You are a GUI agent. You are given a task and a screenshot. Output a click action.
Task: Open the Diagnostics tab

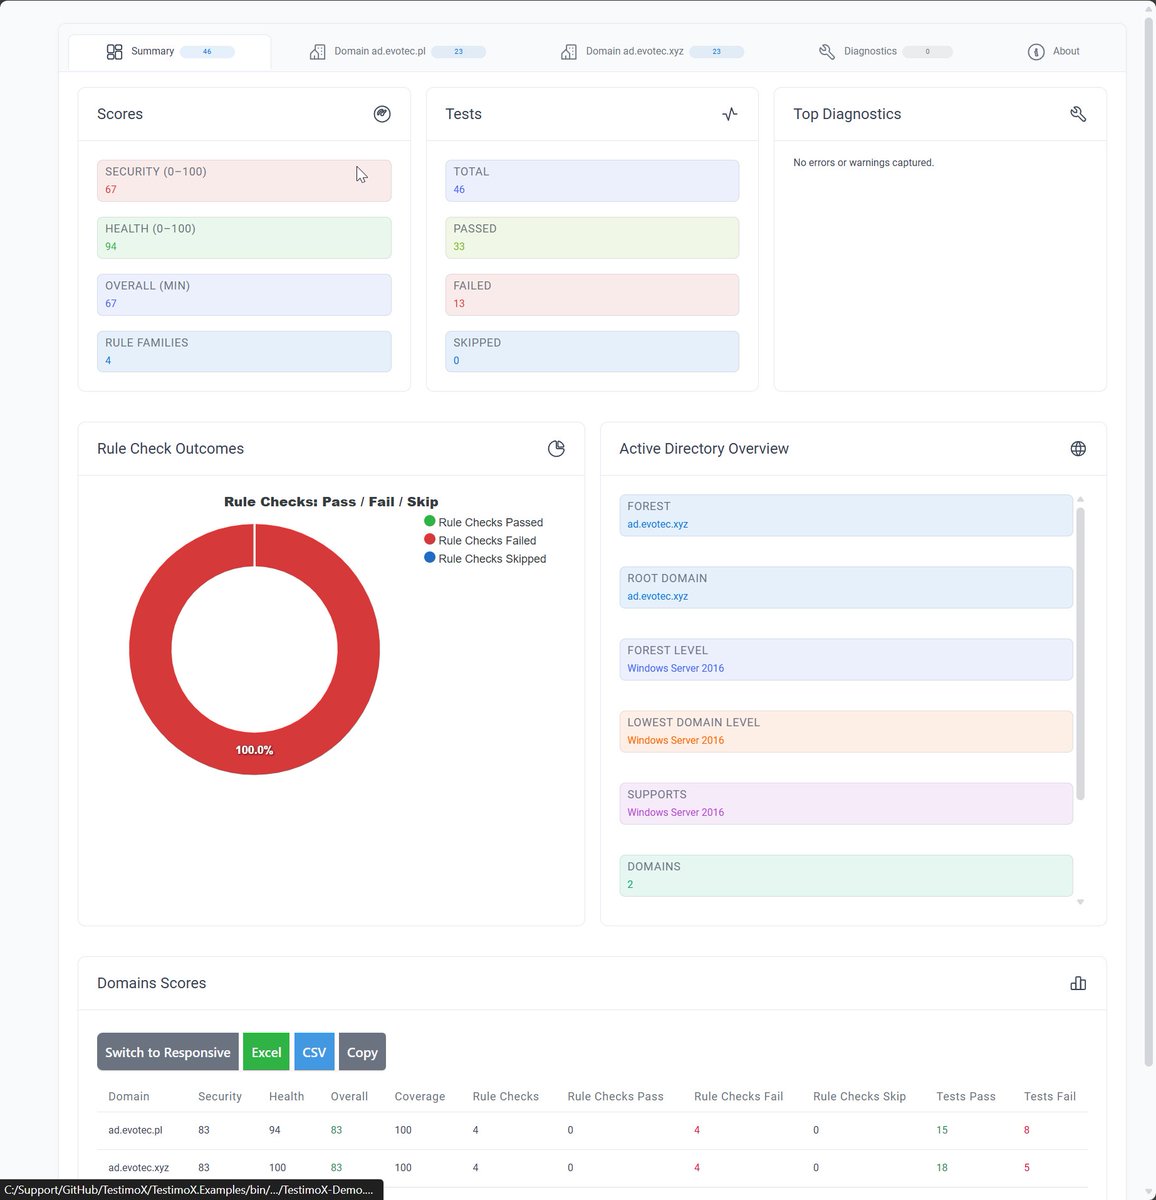884,52
